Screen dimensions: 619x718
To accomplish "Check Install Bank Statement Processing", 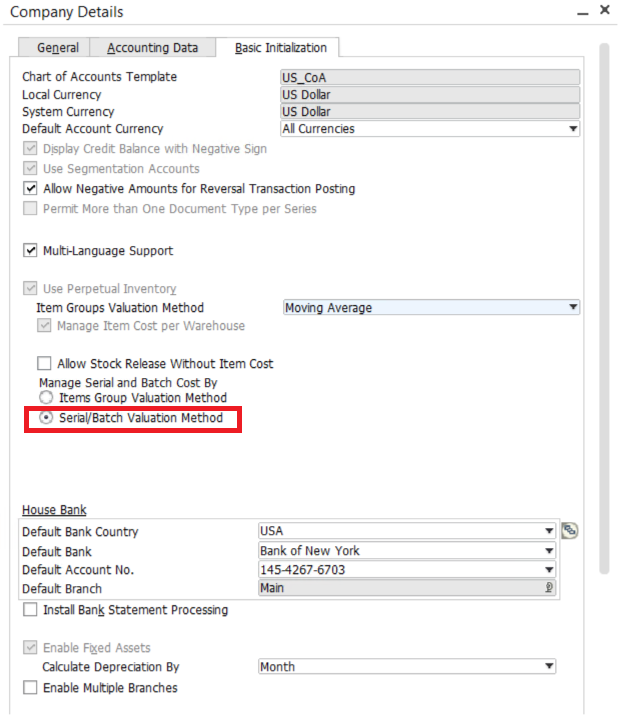I will click(x=30, y=610).
